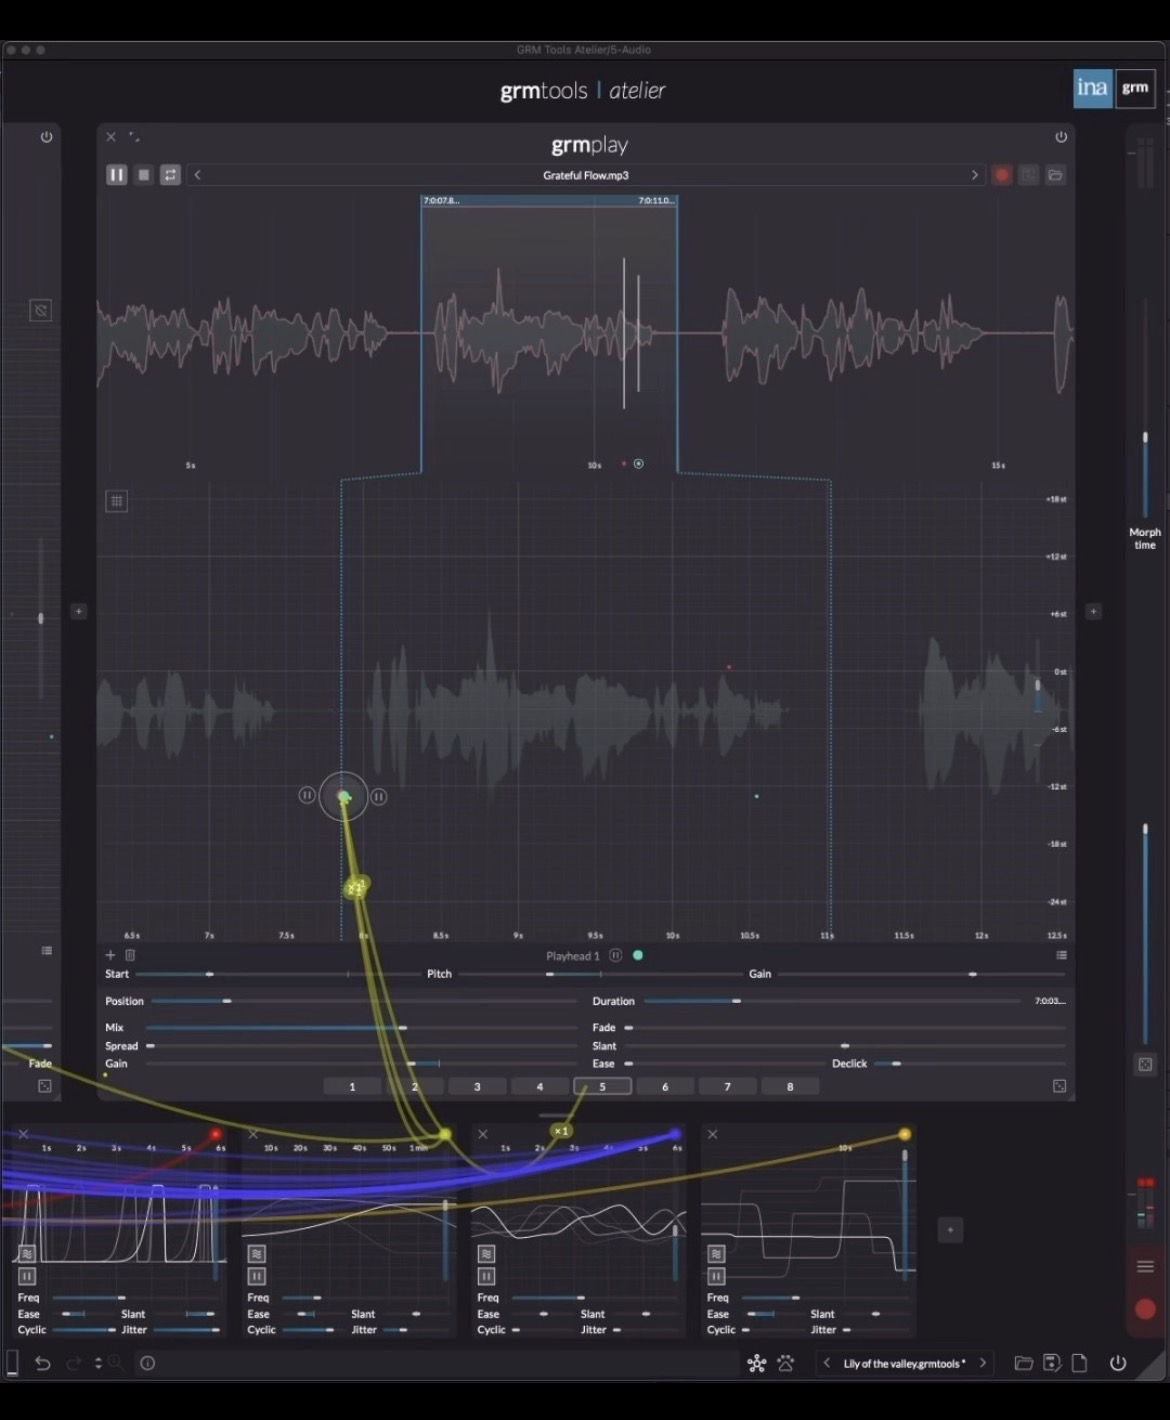1170x1420 pixels.
Task: Click the paw print icon in bottom bar
Action: [x=786, y=1363]
